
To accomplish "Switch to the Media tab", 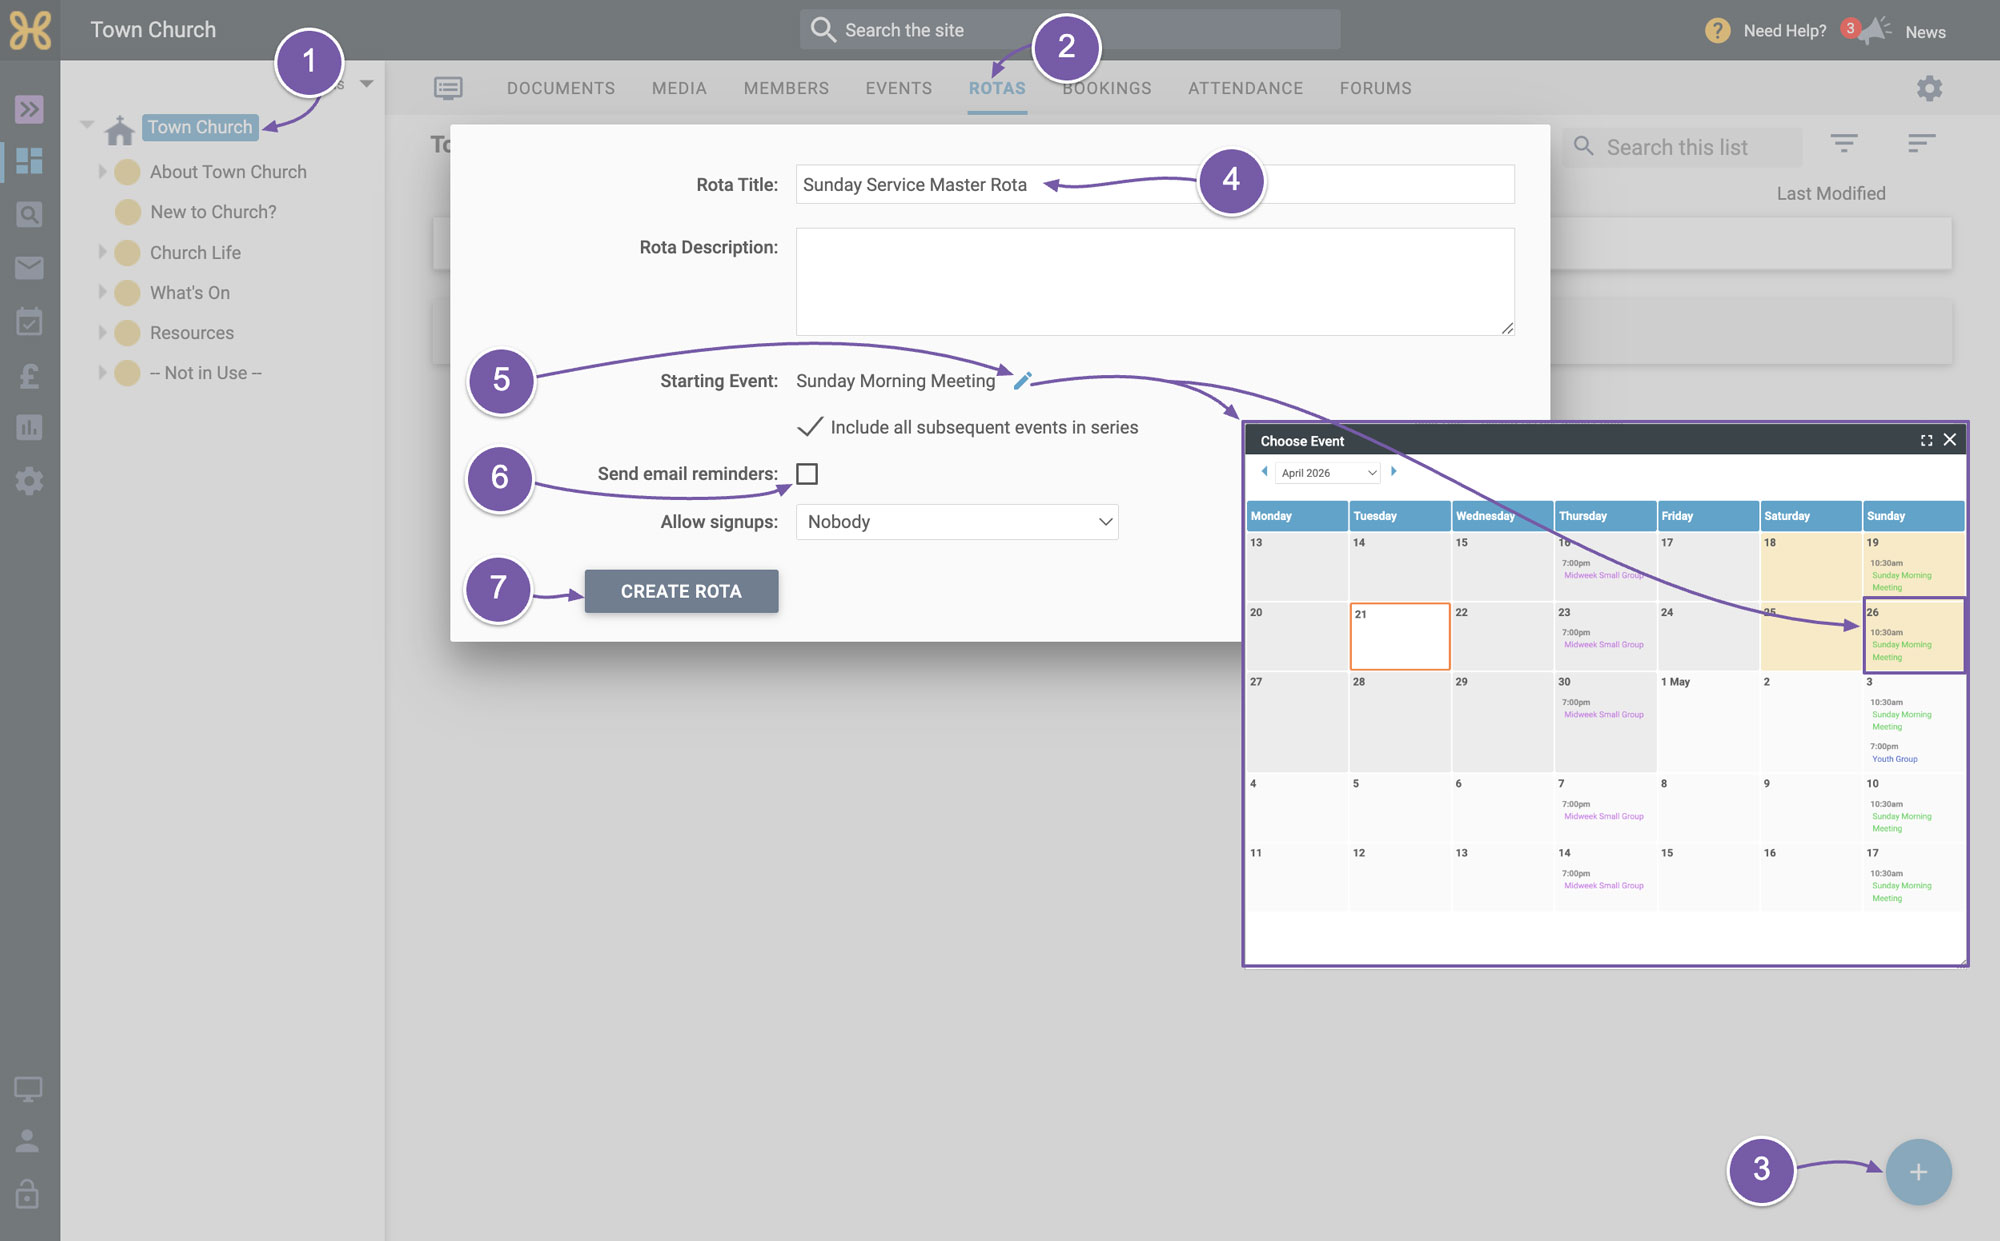I will pos(679,88).
